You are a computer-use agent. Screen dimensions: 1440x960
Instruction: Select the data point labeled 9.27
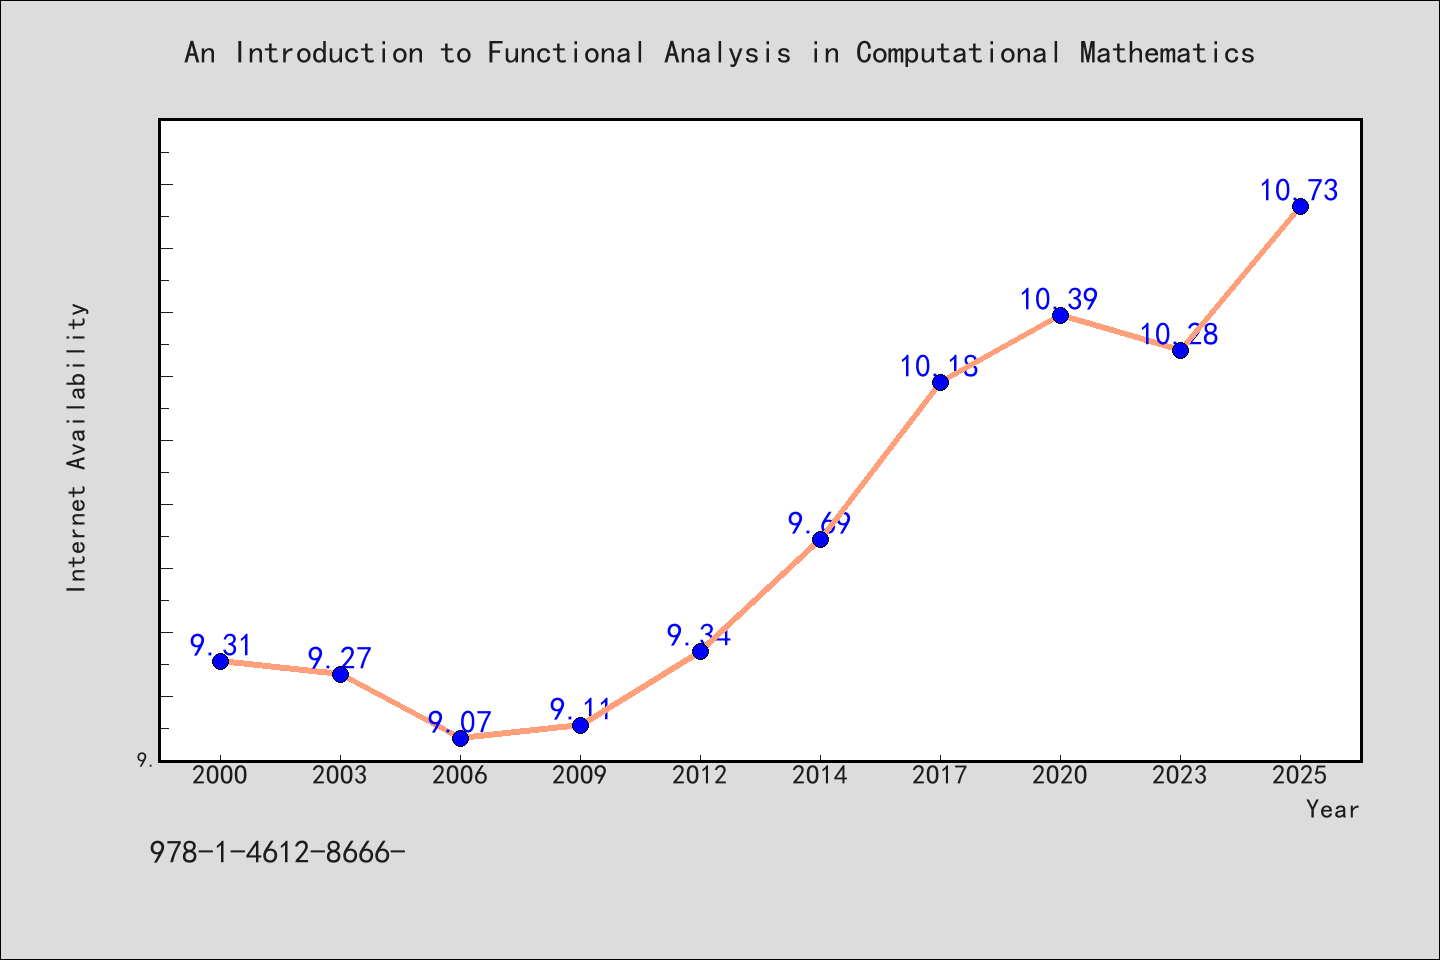[x=340, y=674]
